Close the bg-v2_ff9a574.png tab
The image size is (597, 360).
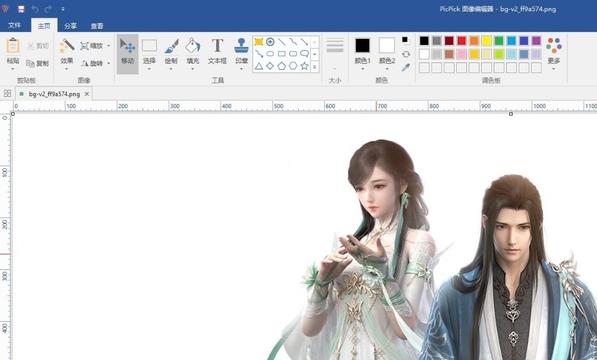tap(87, 94)
